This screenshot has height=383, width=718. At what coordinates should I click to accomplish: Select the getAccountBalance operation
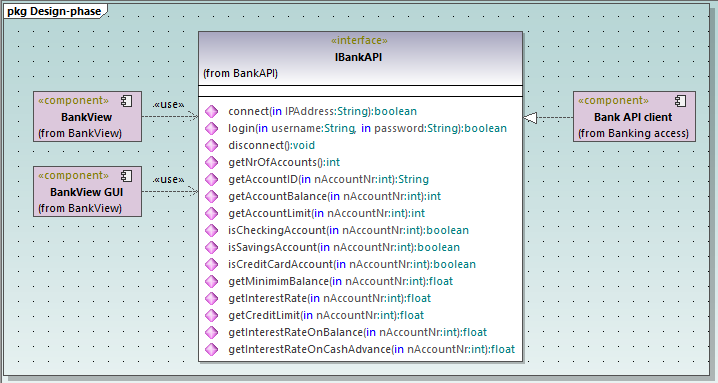[335, 196]
